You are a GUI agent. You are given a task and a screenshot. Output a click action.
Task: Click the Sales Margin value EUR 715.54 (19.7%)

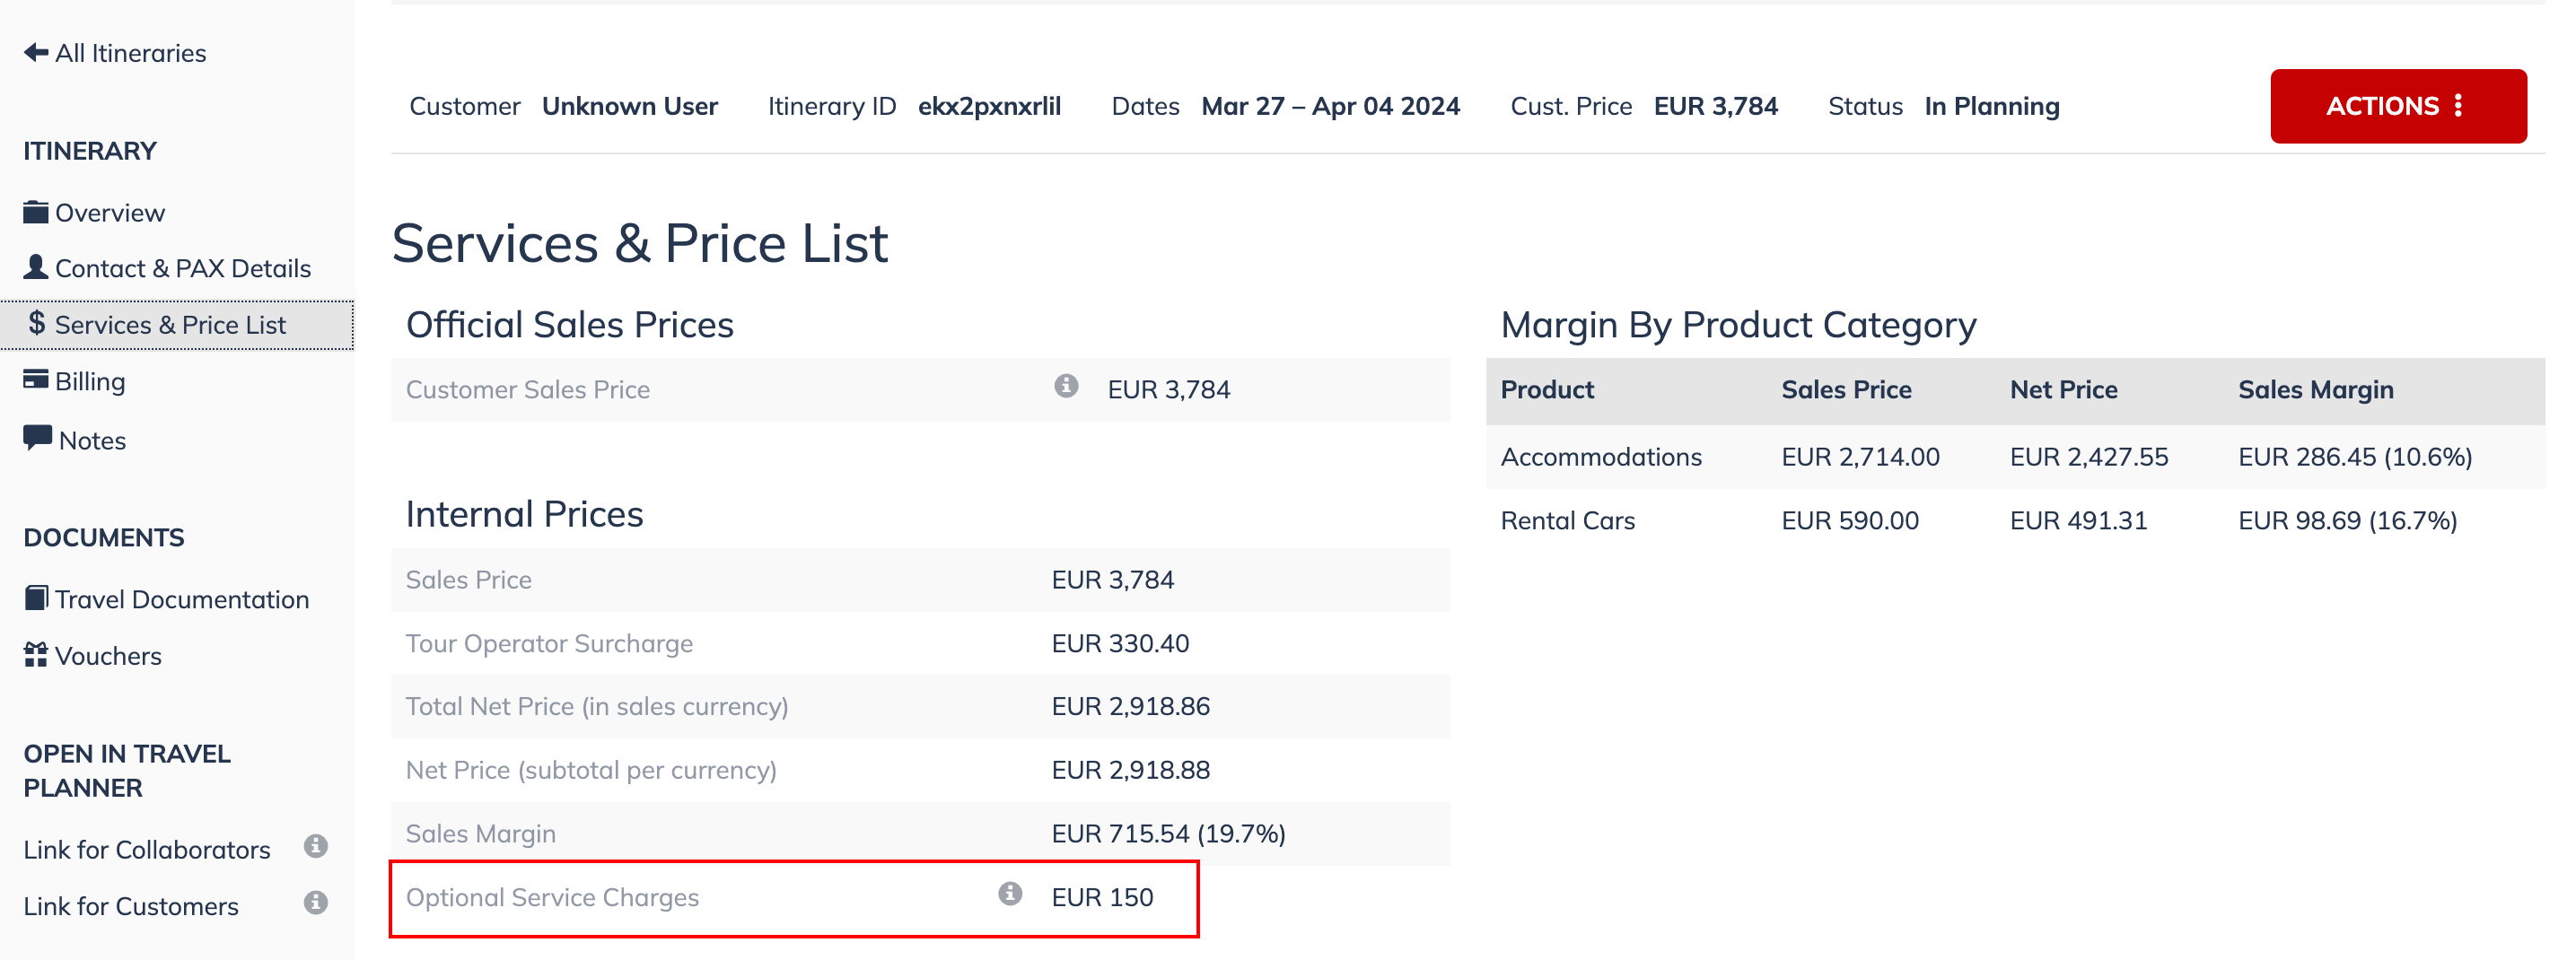[x=1168, y=834]
